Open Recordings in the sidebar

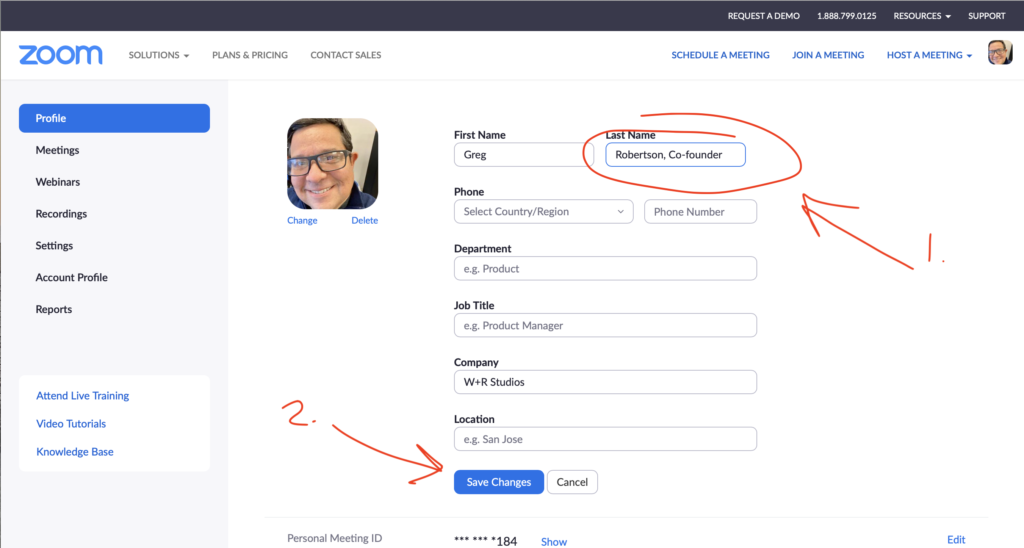[x=61, y=214]
